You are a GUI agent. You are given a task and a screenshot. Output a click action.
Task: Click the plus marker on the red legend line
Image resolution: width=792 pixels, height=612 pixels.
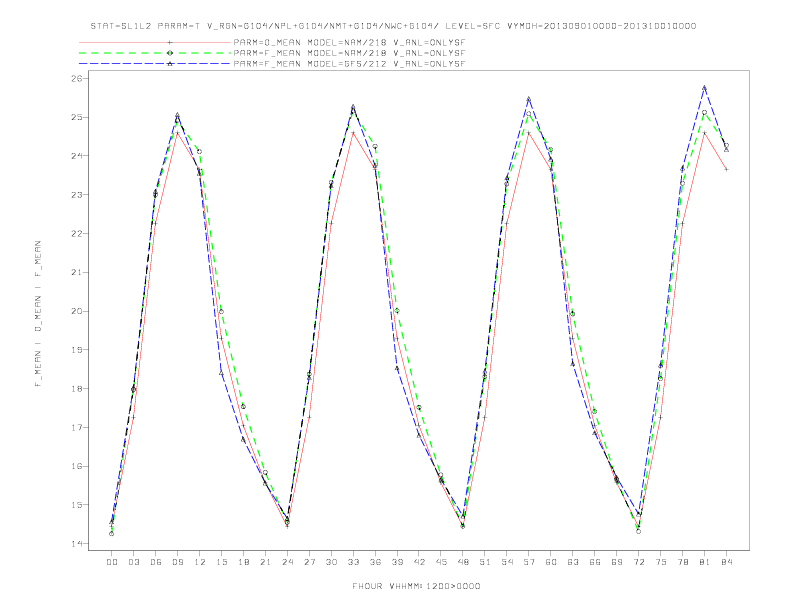pos(170,42)
